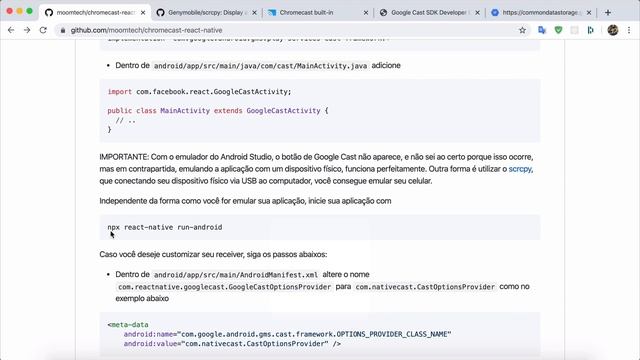This screenshot has width=640, height=360.
Task: Click the android:value attribute line
Action: click(232, 344)
